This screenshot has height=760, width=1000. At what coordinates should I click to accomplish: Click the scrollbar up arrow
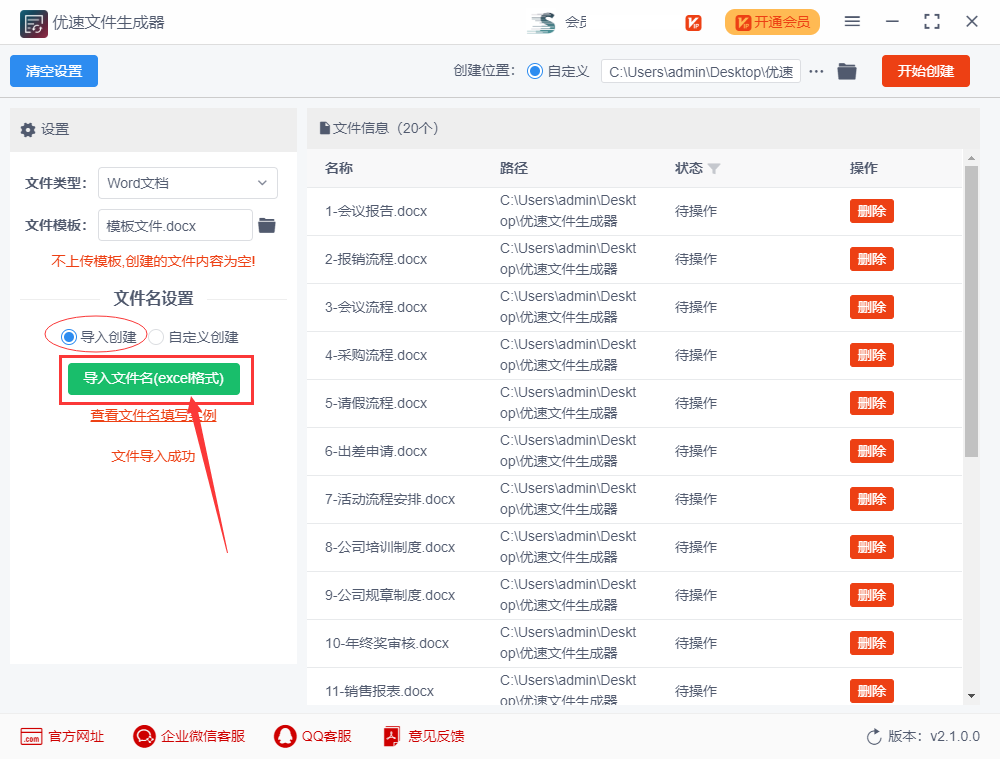(x=971, y=157)
